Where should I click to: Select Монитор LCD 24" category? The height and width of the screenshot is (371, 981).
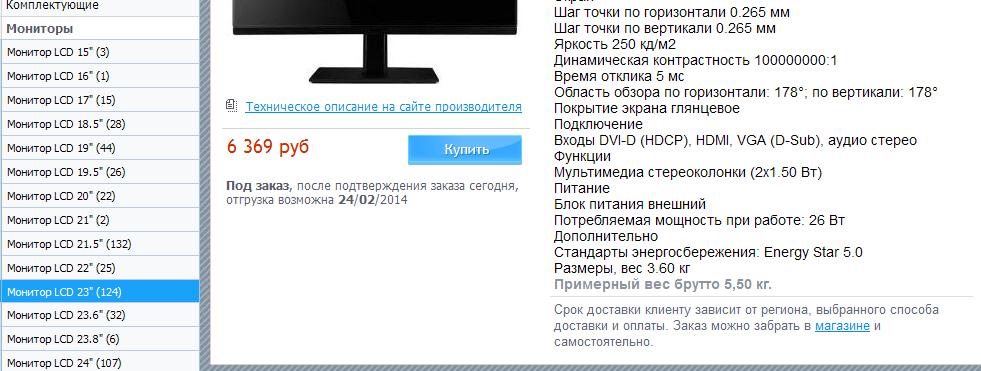coord(100,362)
